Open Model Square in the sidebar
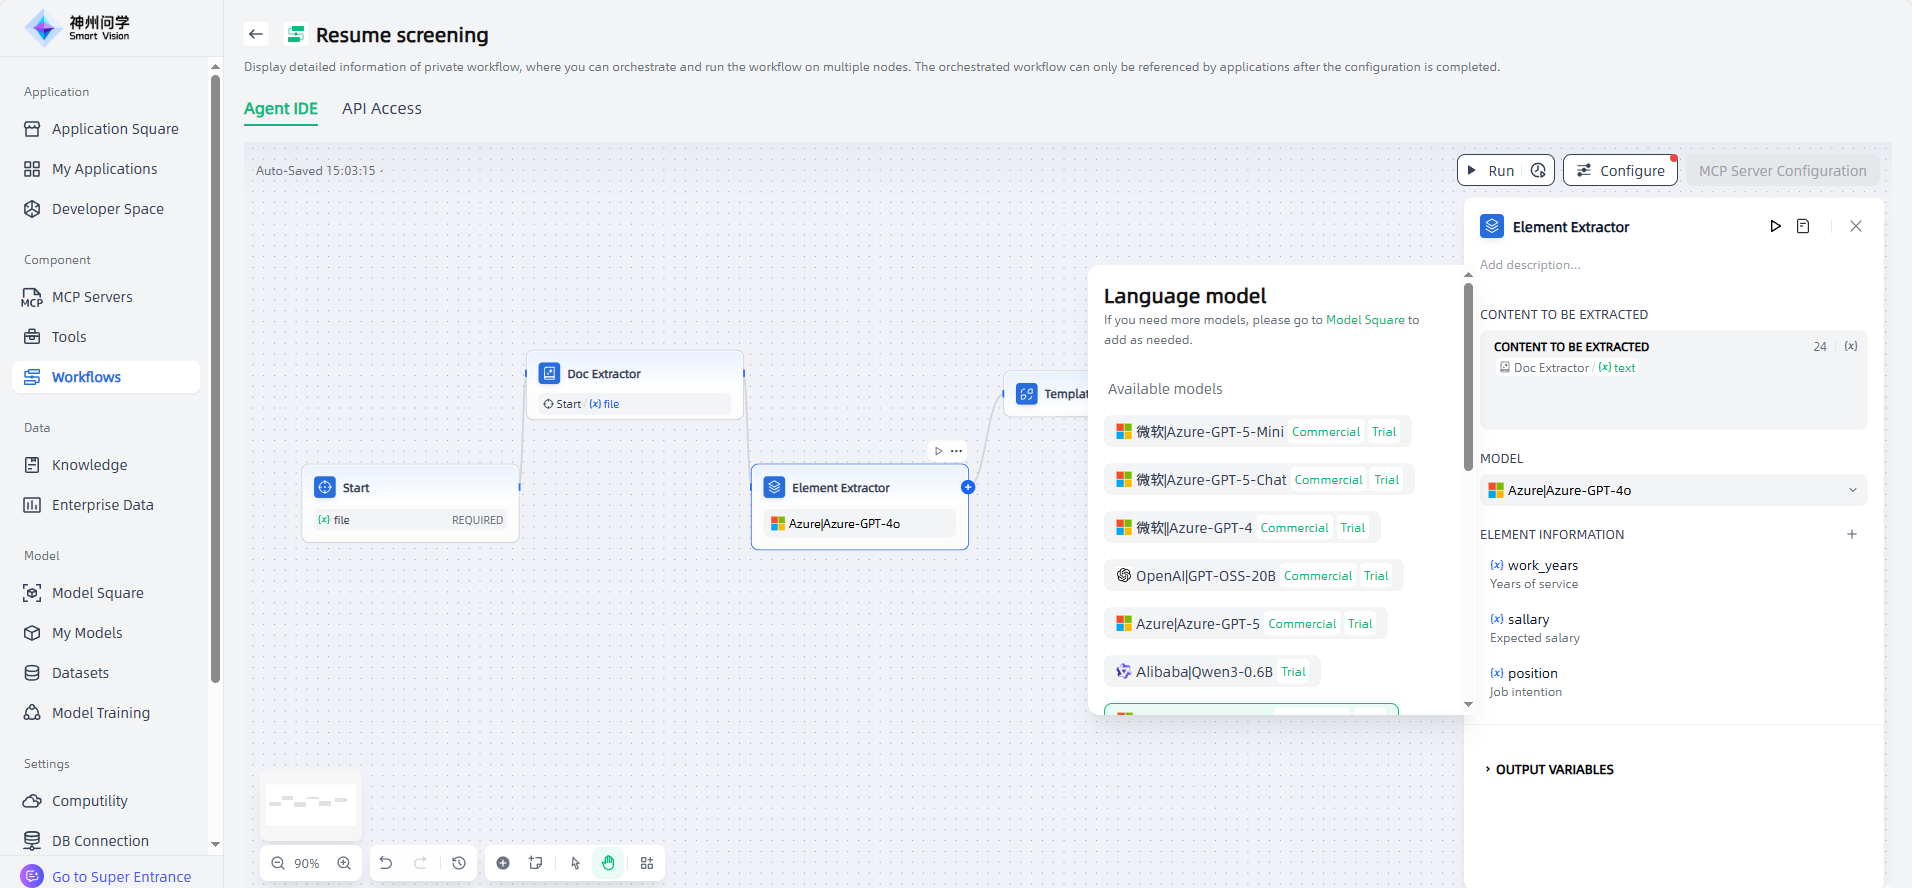 (x=97, y=593)
